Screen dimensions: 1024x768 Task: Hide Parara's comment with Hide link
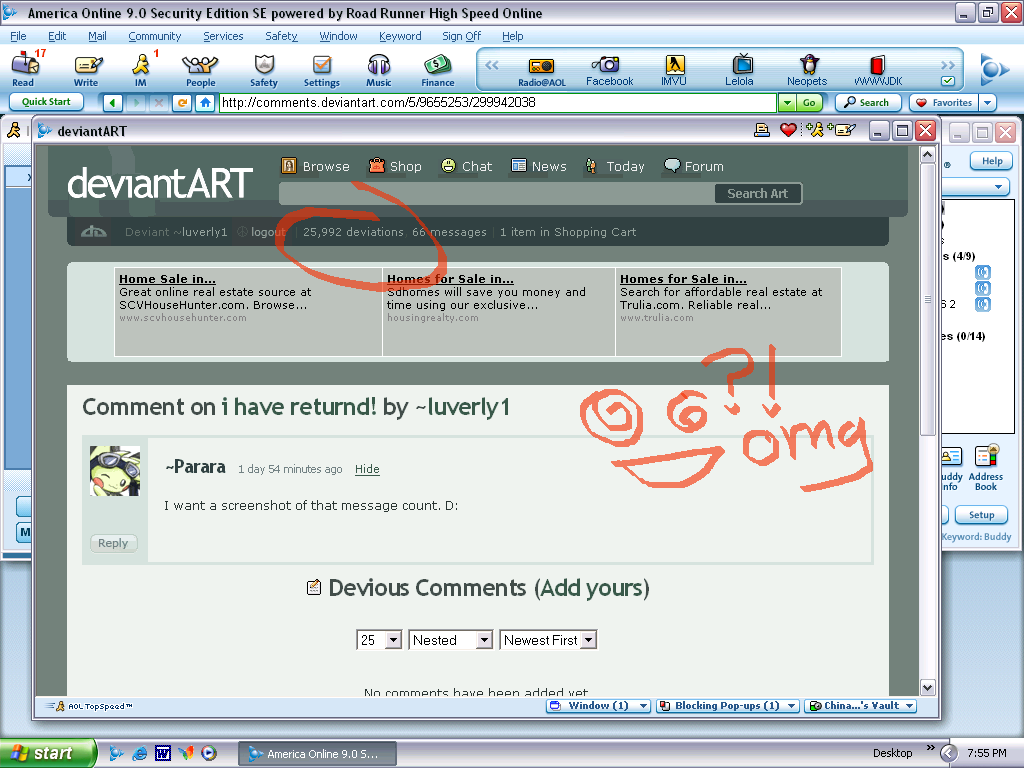367,469
